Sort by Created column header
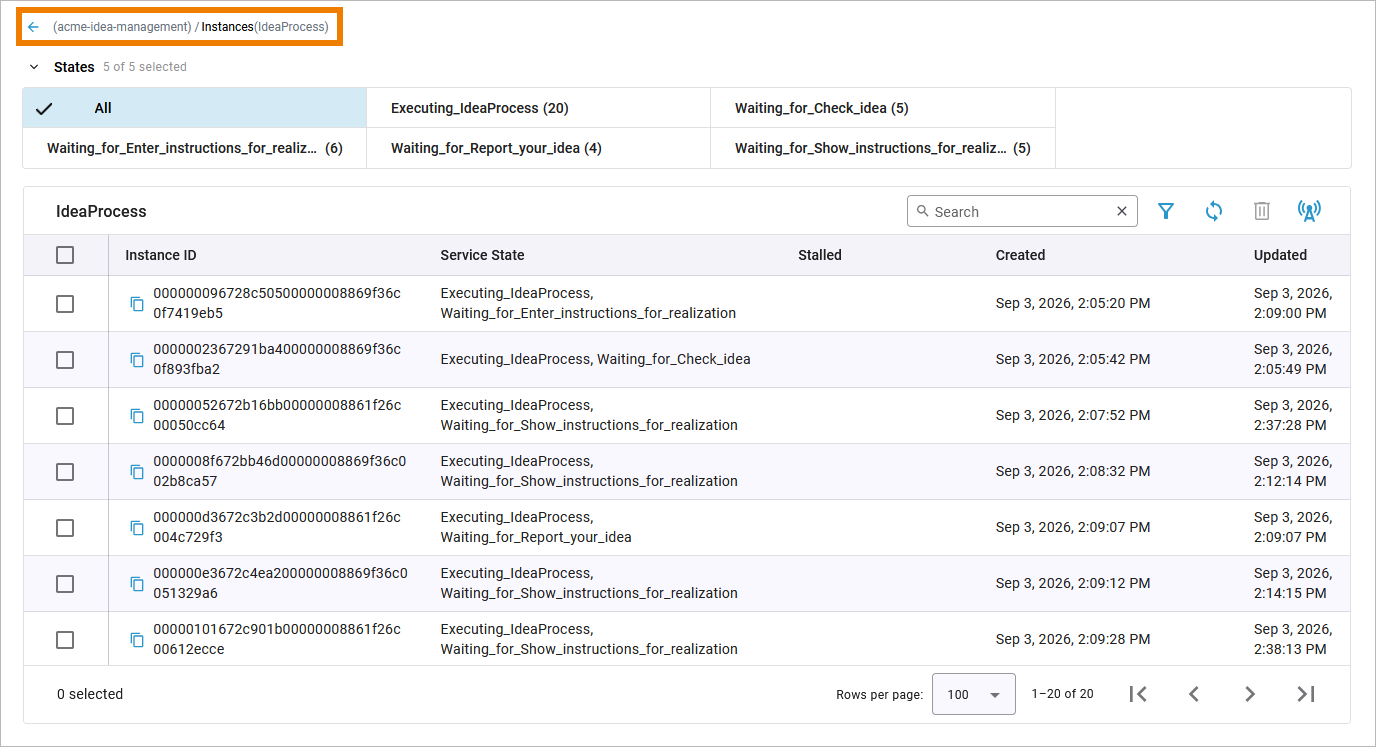This screenshot has width=1376, height=747. pos(1020,255)
